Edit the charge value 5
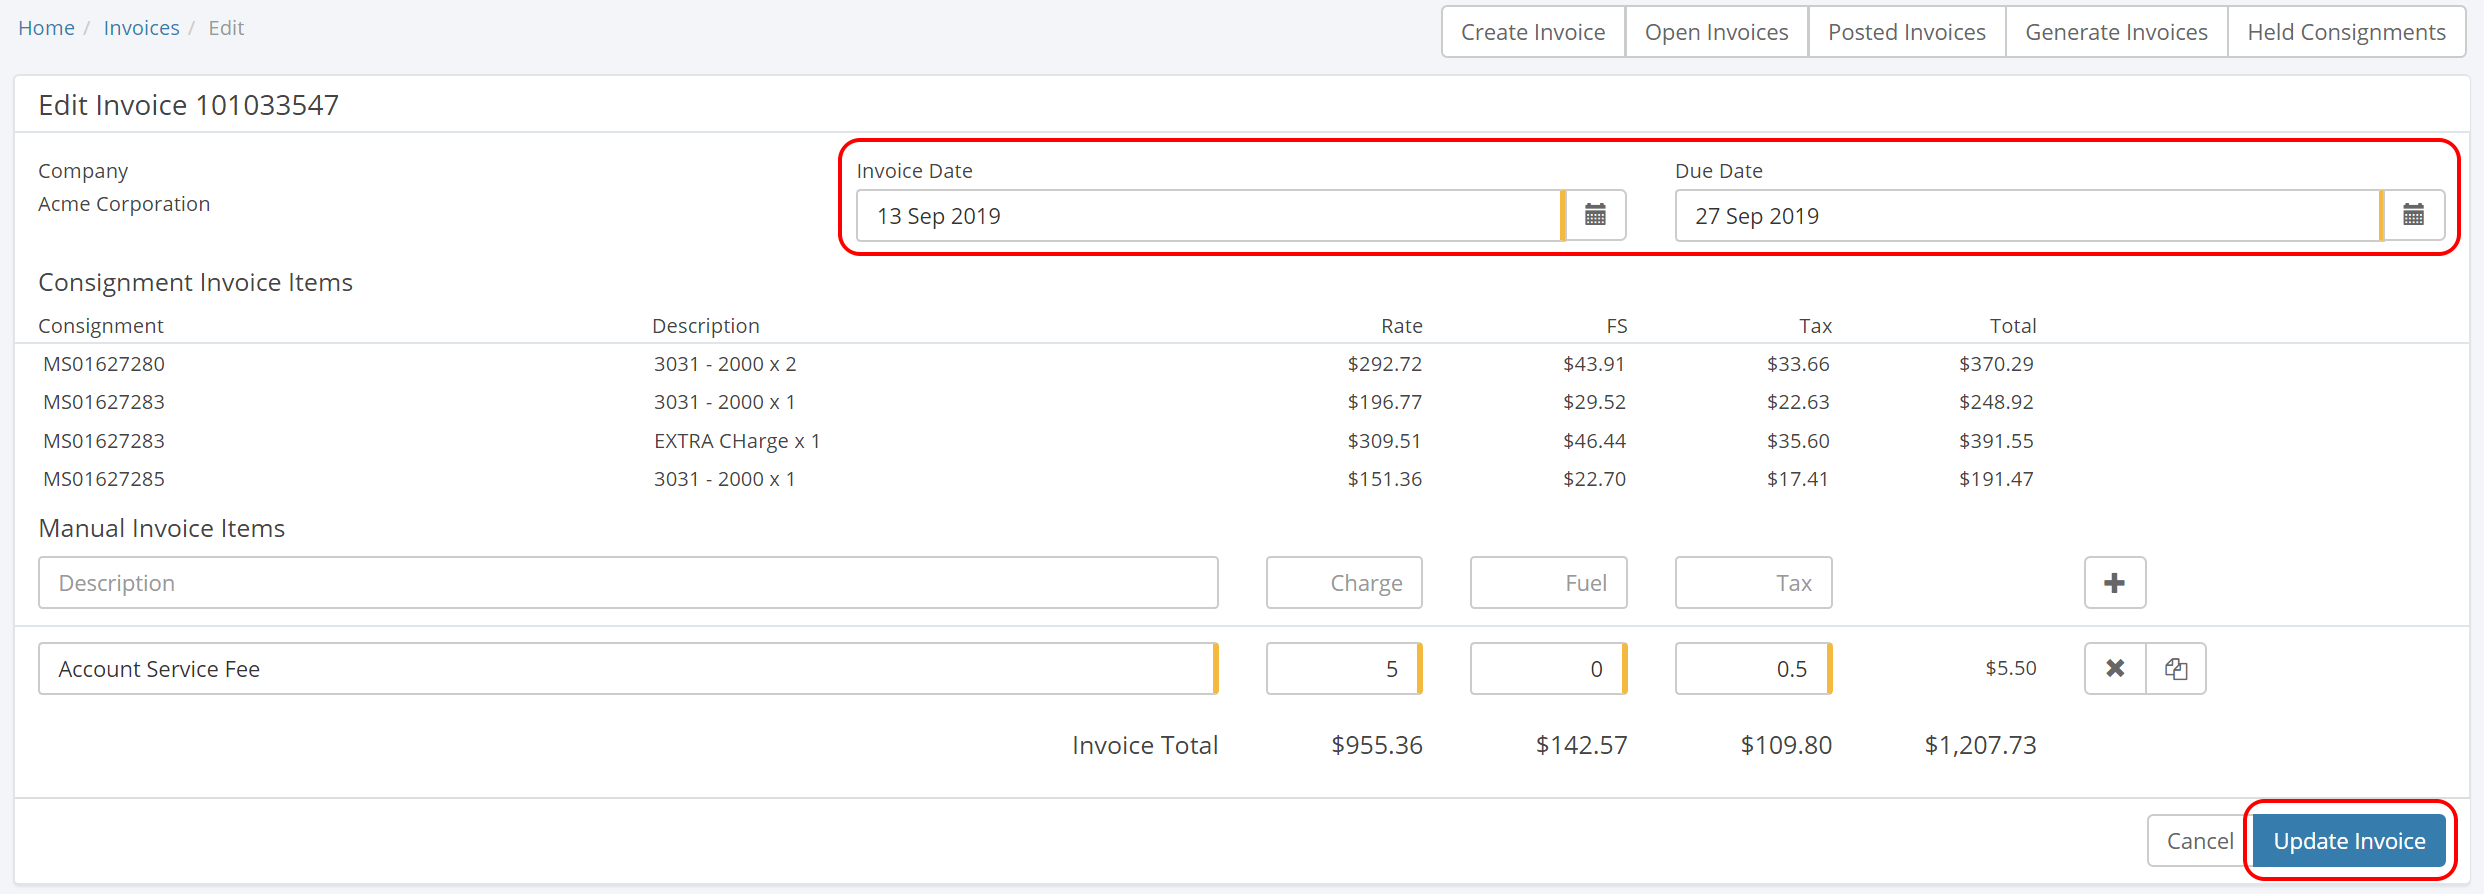 click(x=1344, y=668)
